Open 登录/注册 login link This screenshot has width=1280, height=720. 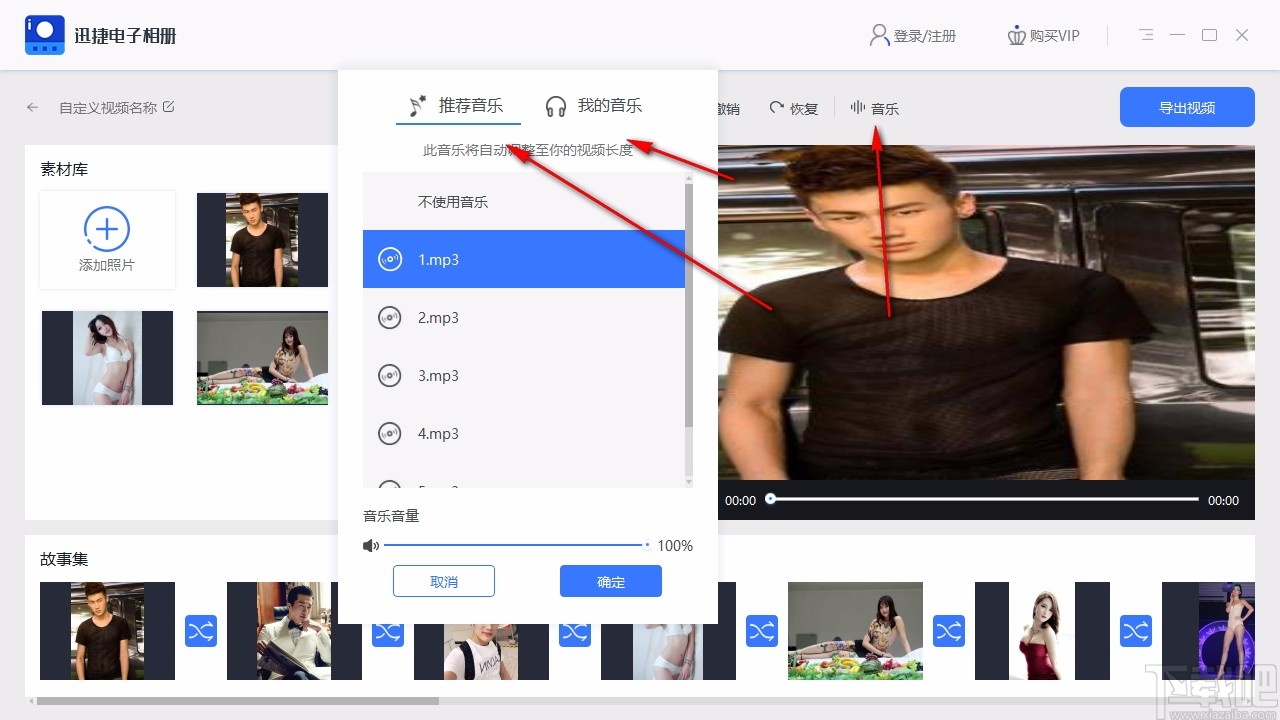point(913,36)
